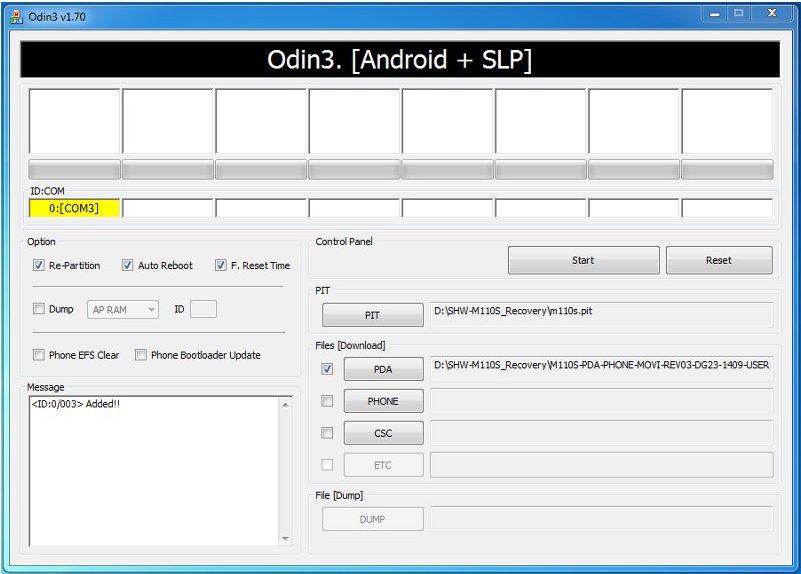Click the Odin3. [Android + SLP] banner

[400, 59]
